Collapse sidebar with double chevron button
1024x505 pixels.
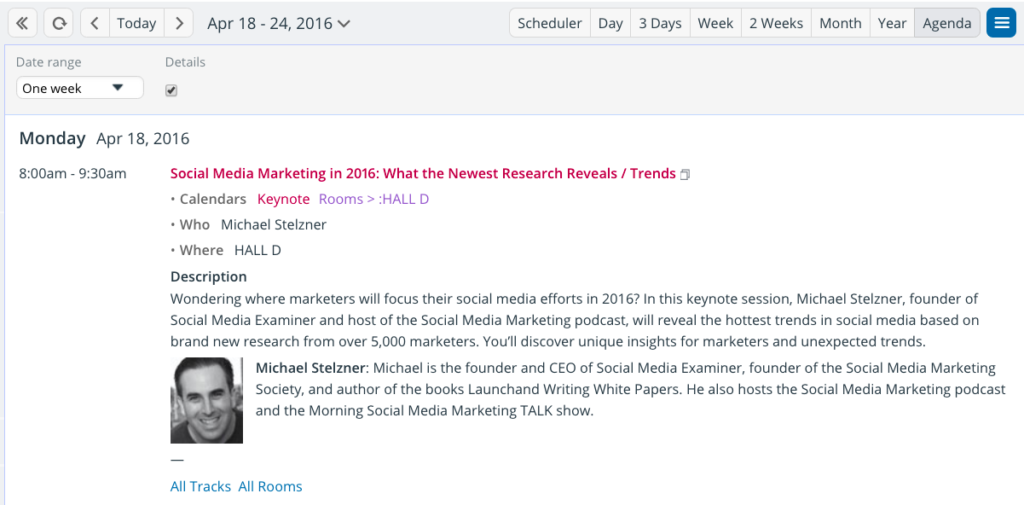(x=22, y=24)
